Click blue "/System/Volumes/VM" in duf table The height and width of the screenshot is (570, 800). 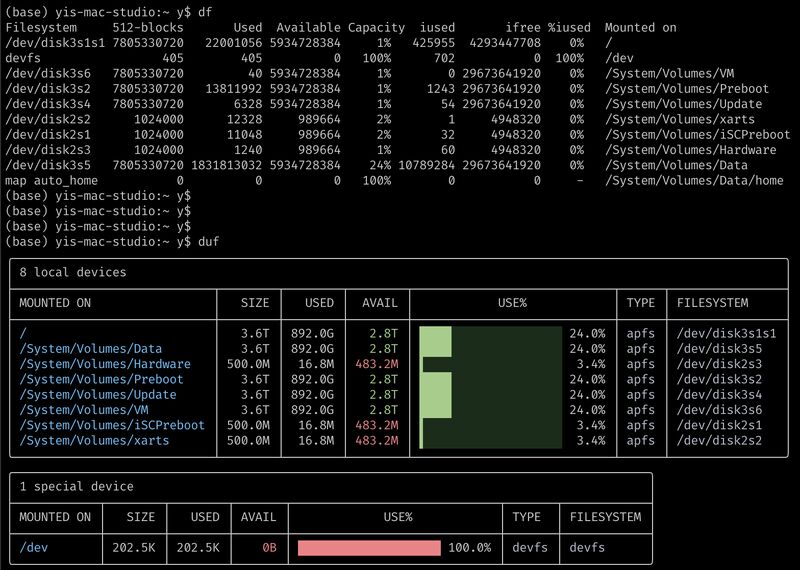84,410
